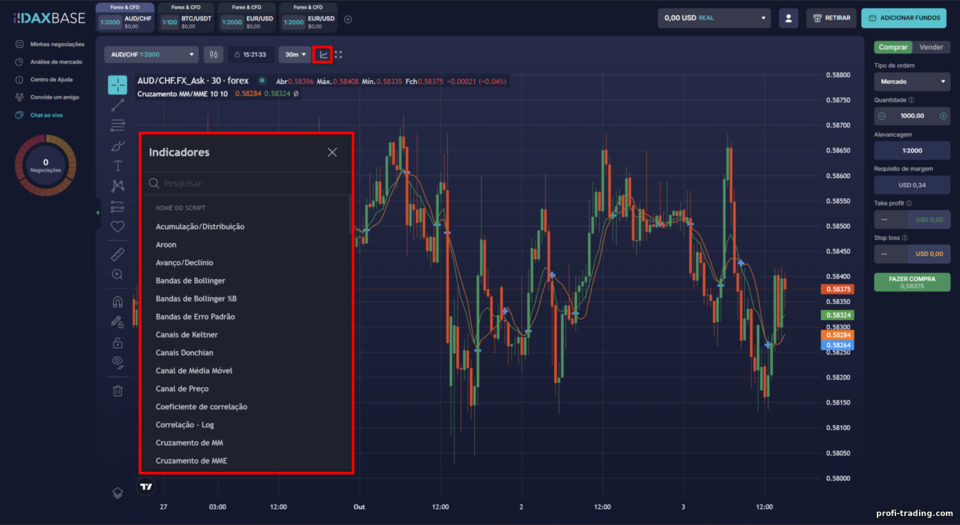Image resolution: width=960 pixels, height=525 pixels.
Task: Close the Indicadores panel
Action: 332,152
